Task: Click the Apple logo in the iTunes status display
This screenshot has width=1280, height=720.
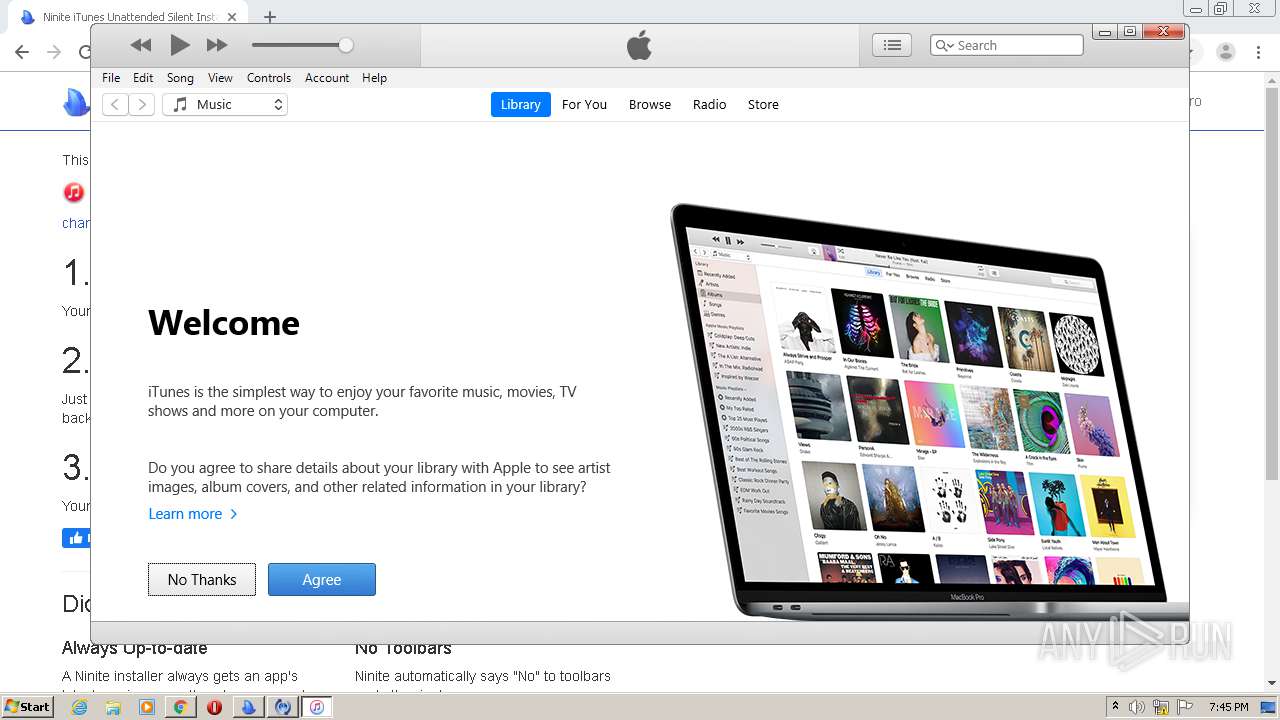Action: [x=639, y=45]
